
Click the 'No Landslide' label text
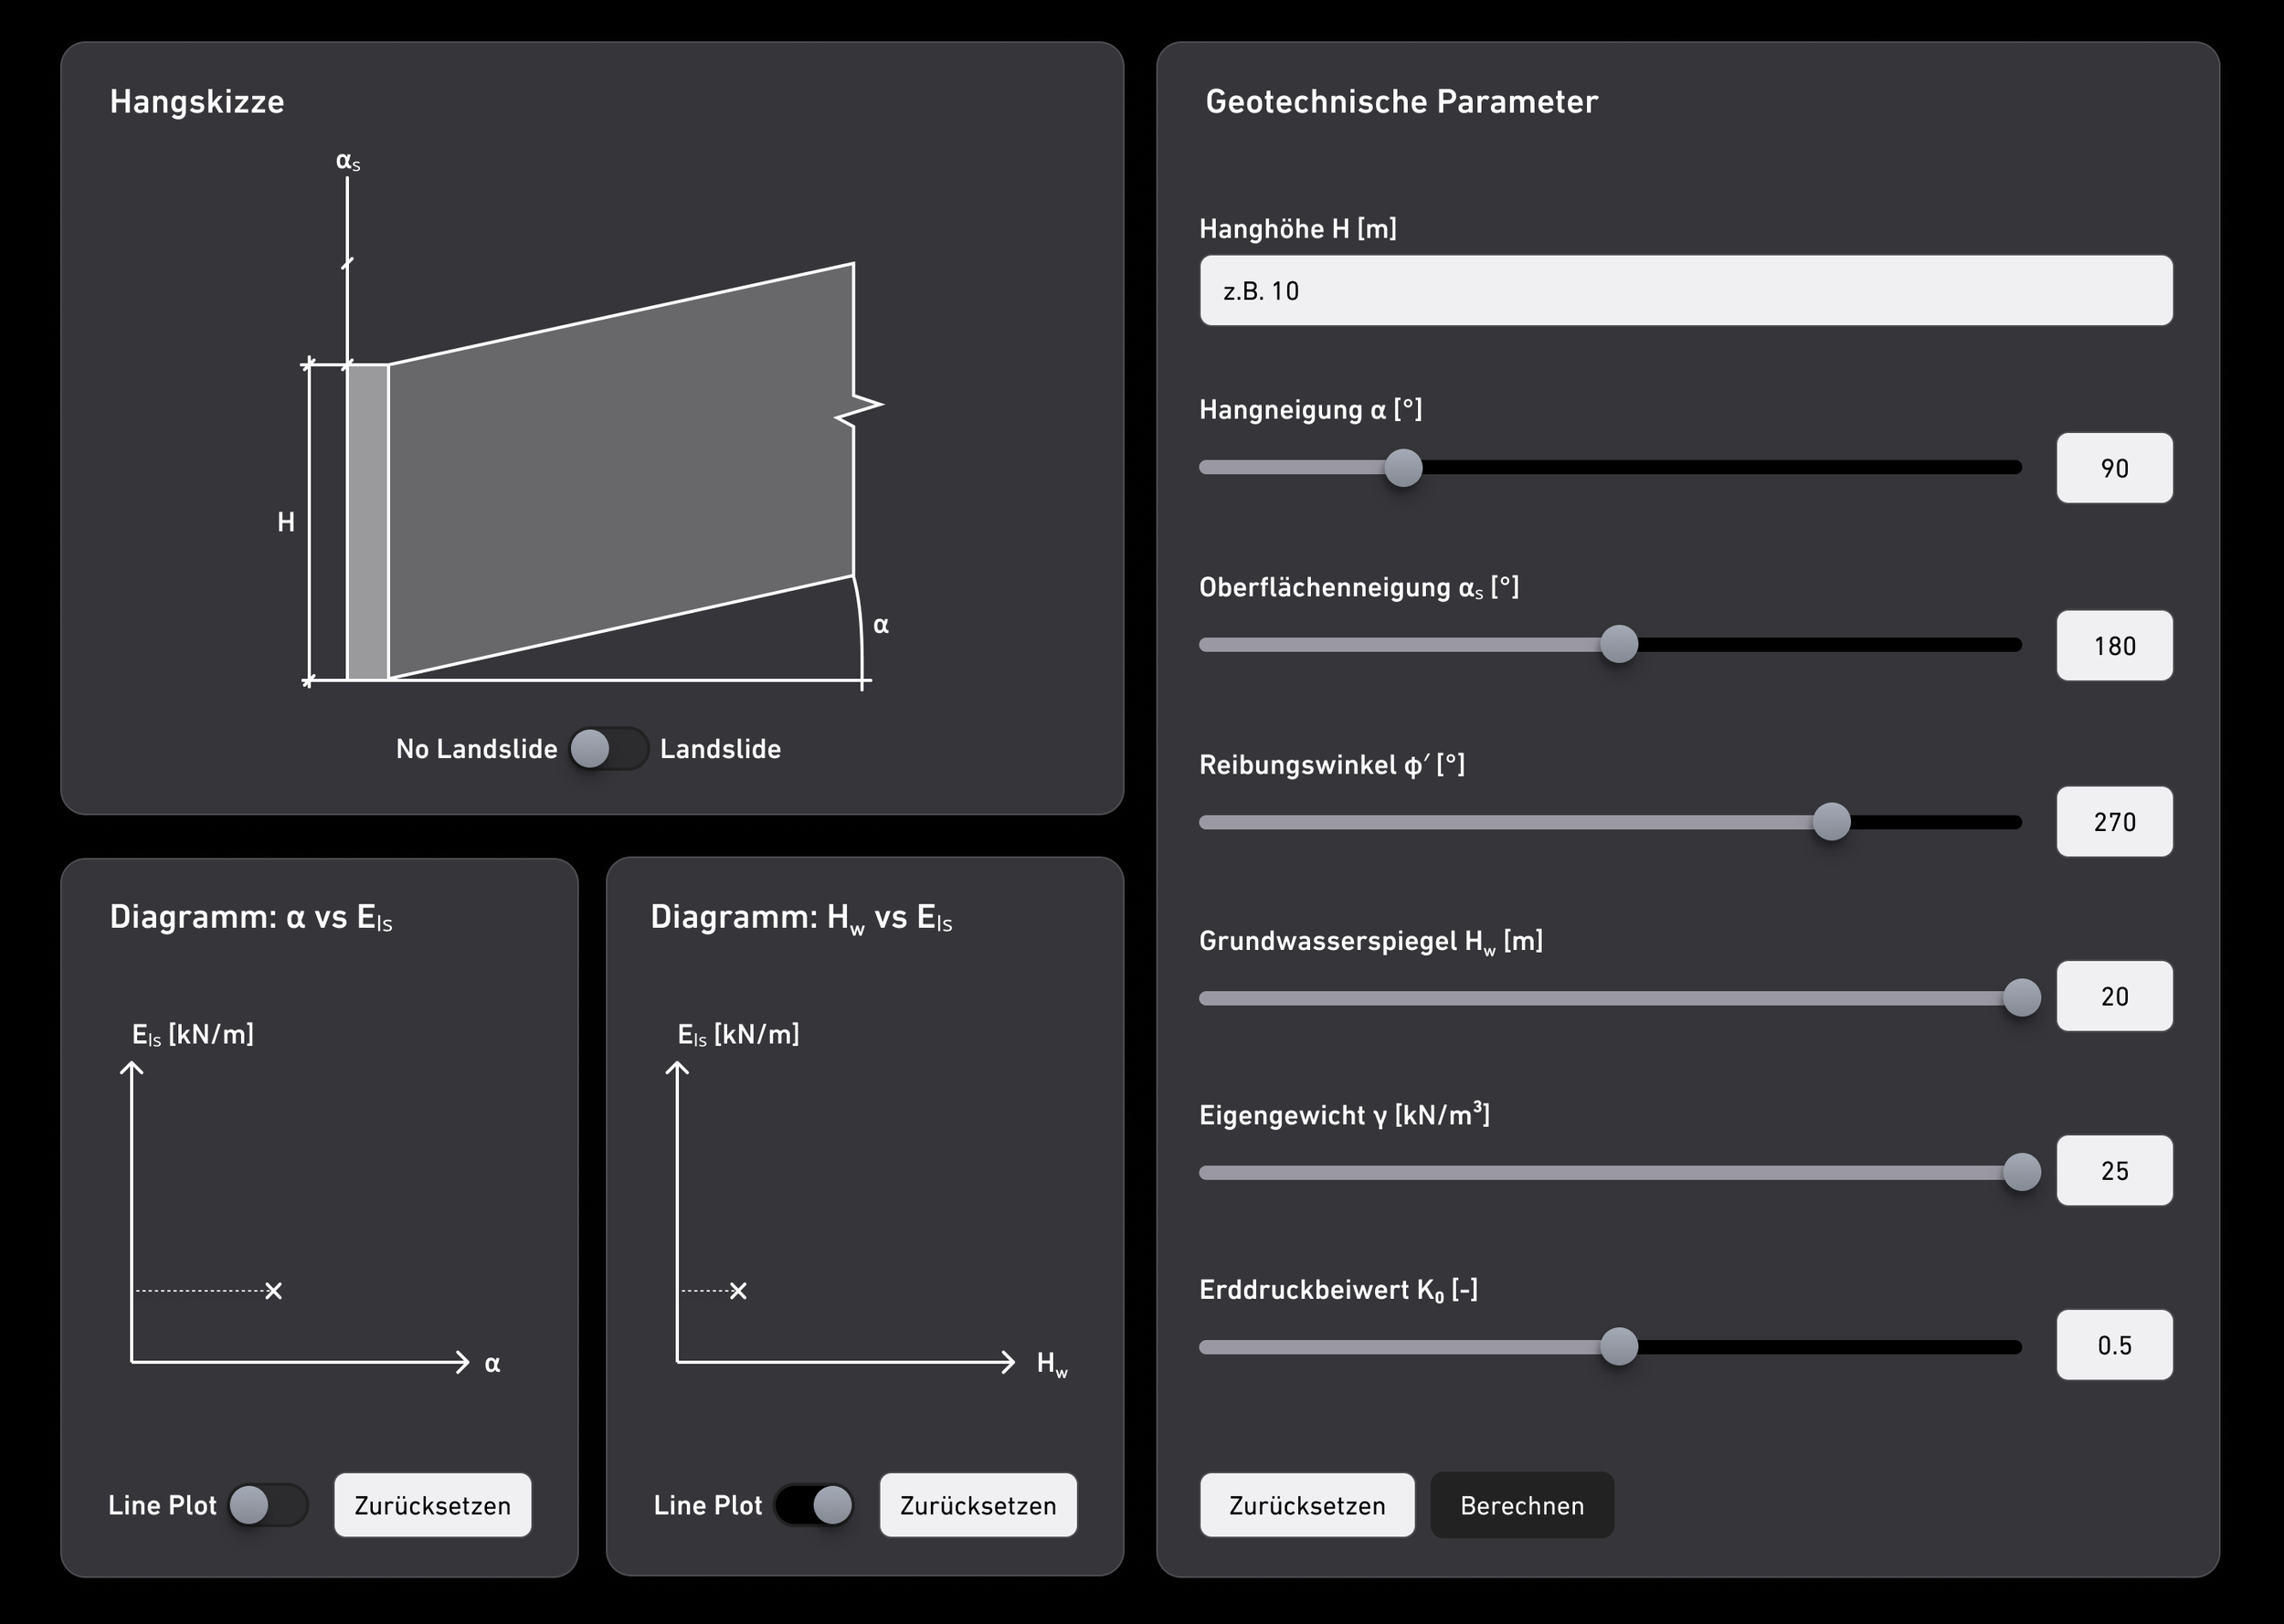[x=476, y=749]
